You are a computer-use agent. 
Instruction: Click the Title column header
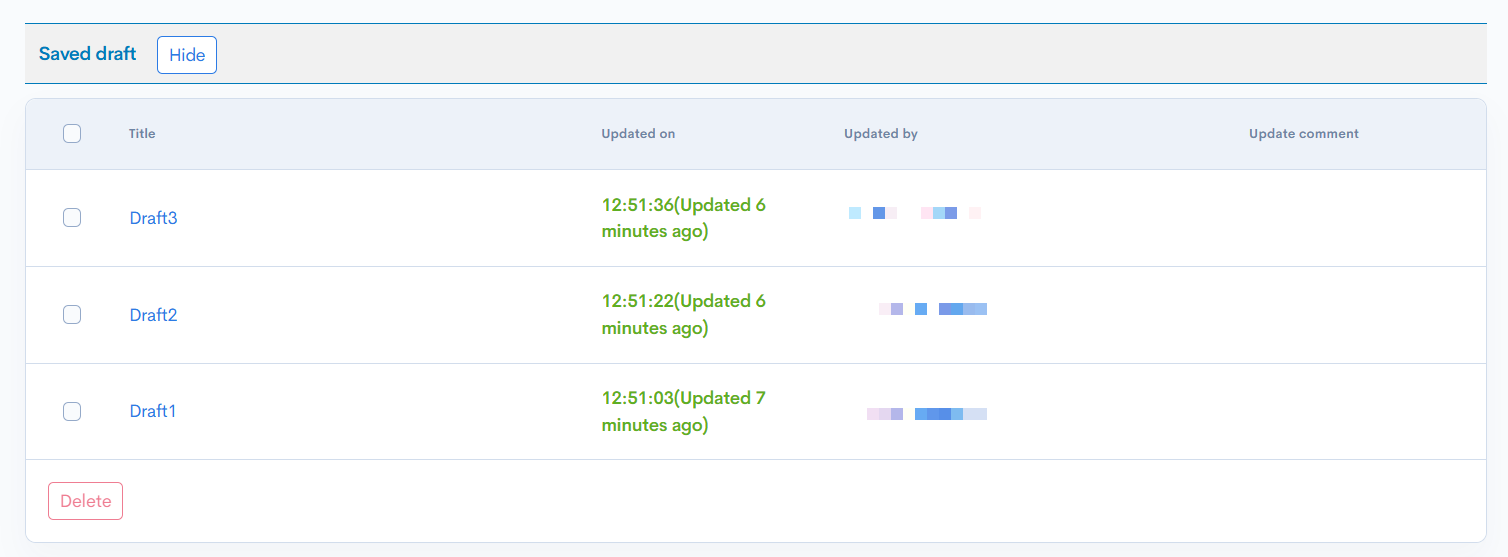tap(142, 133)
